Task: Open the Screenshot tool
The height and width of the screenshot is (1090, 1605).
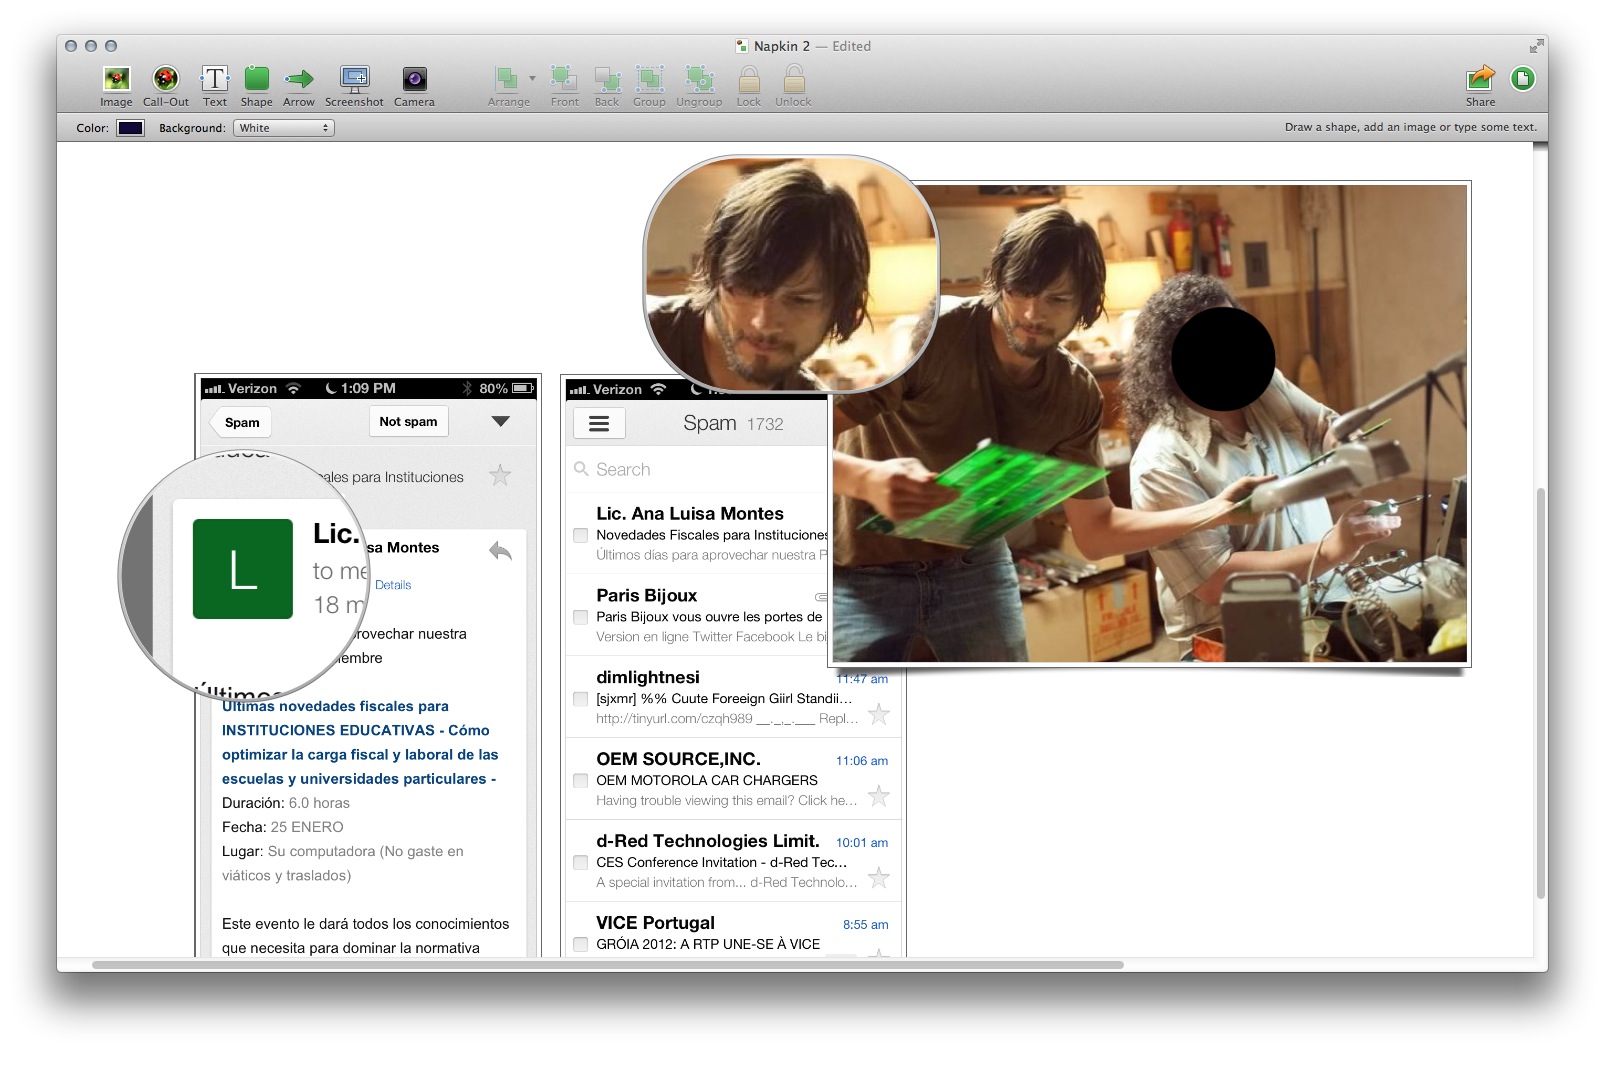Action: point(354,86)
